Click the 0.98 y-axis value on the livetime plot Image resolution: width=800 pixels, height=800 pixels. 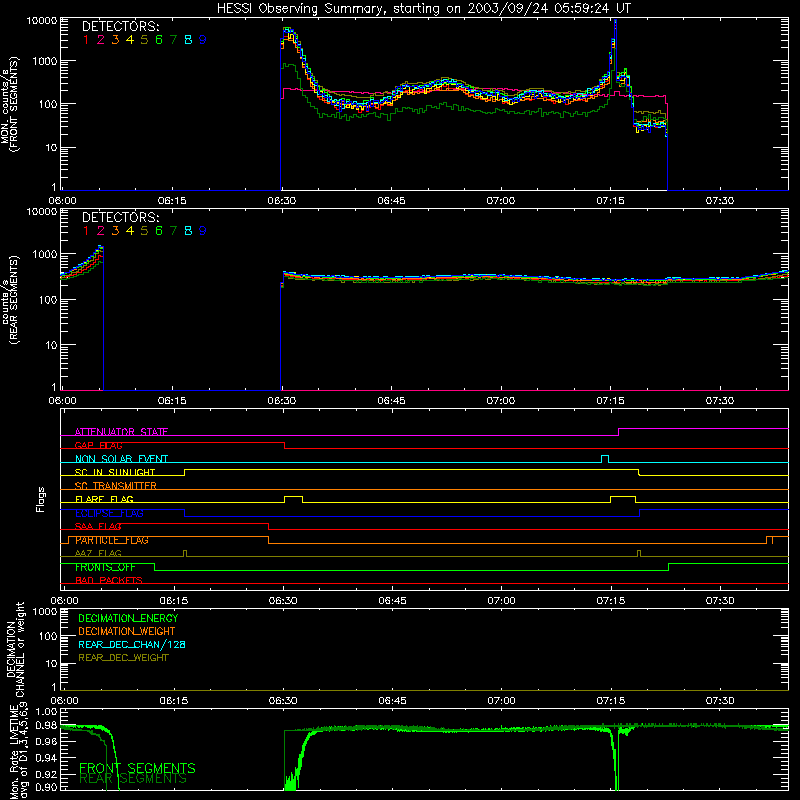(x=46, y=725)
